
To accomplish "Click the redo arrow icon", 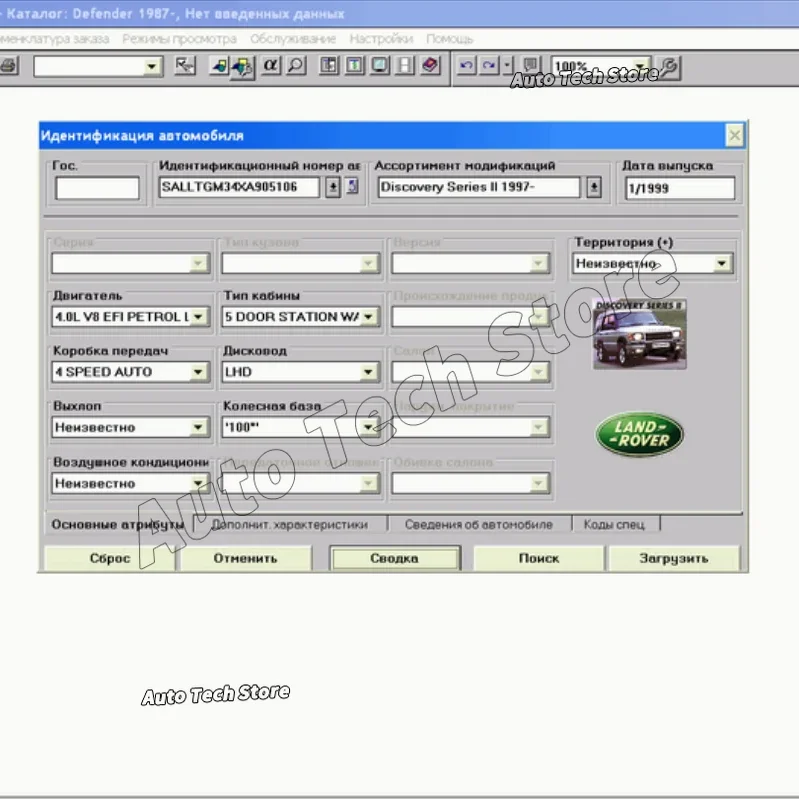I will pos(489,66).
